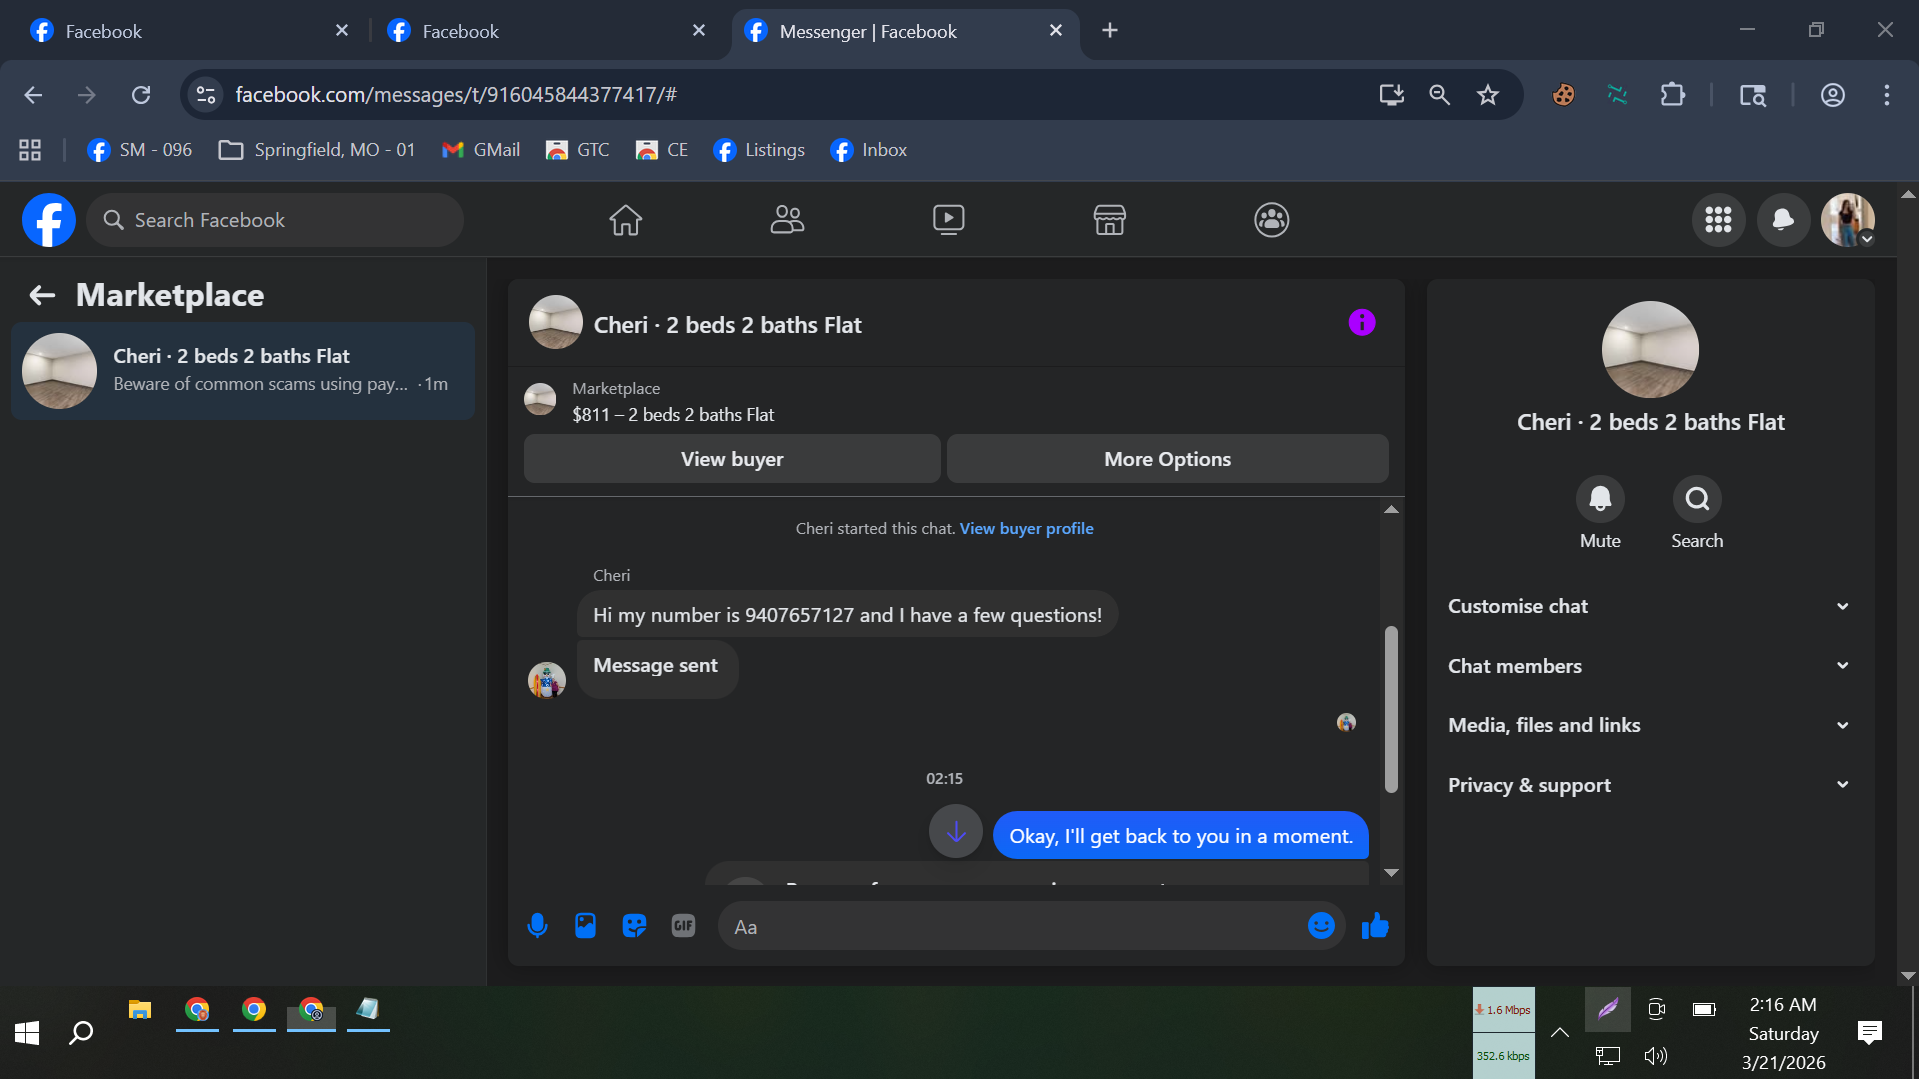Open Inbox bookmark

[x=869, y=150]
